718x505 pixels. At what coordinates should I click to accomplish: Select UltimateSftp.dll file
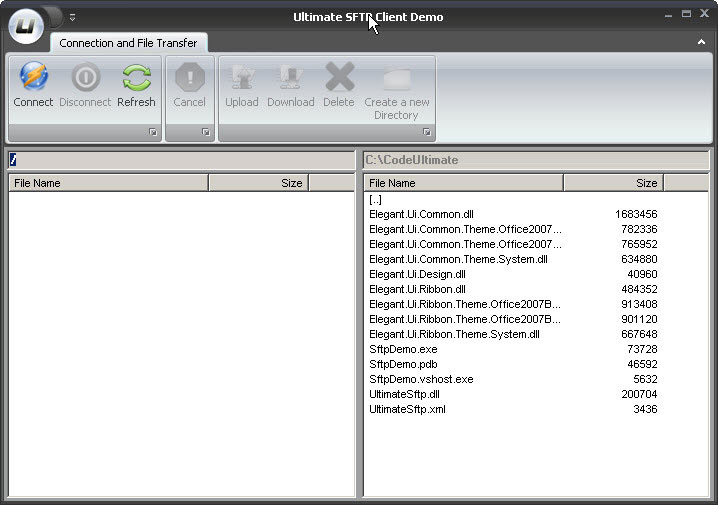(x=404, y=394)
